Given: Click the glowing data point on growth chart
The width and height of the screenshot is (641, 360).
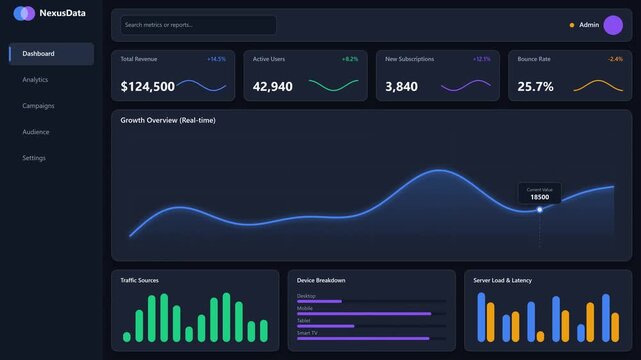Looking at the screenshot, I should coord(540,210).
